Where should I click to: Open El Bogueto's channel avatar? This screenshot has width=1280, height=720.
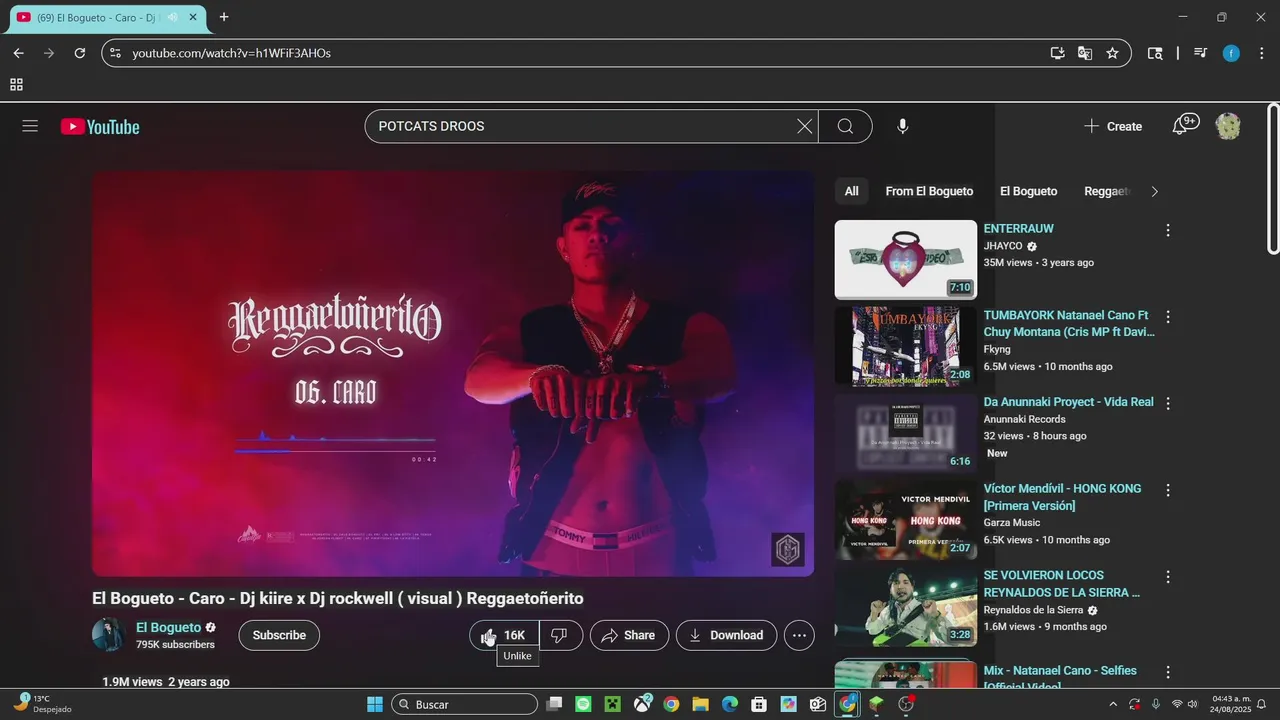click(108, 635)
